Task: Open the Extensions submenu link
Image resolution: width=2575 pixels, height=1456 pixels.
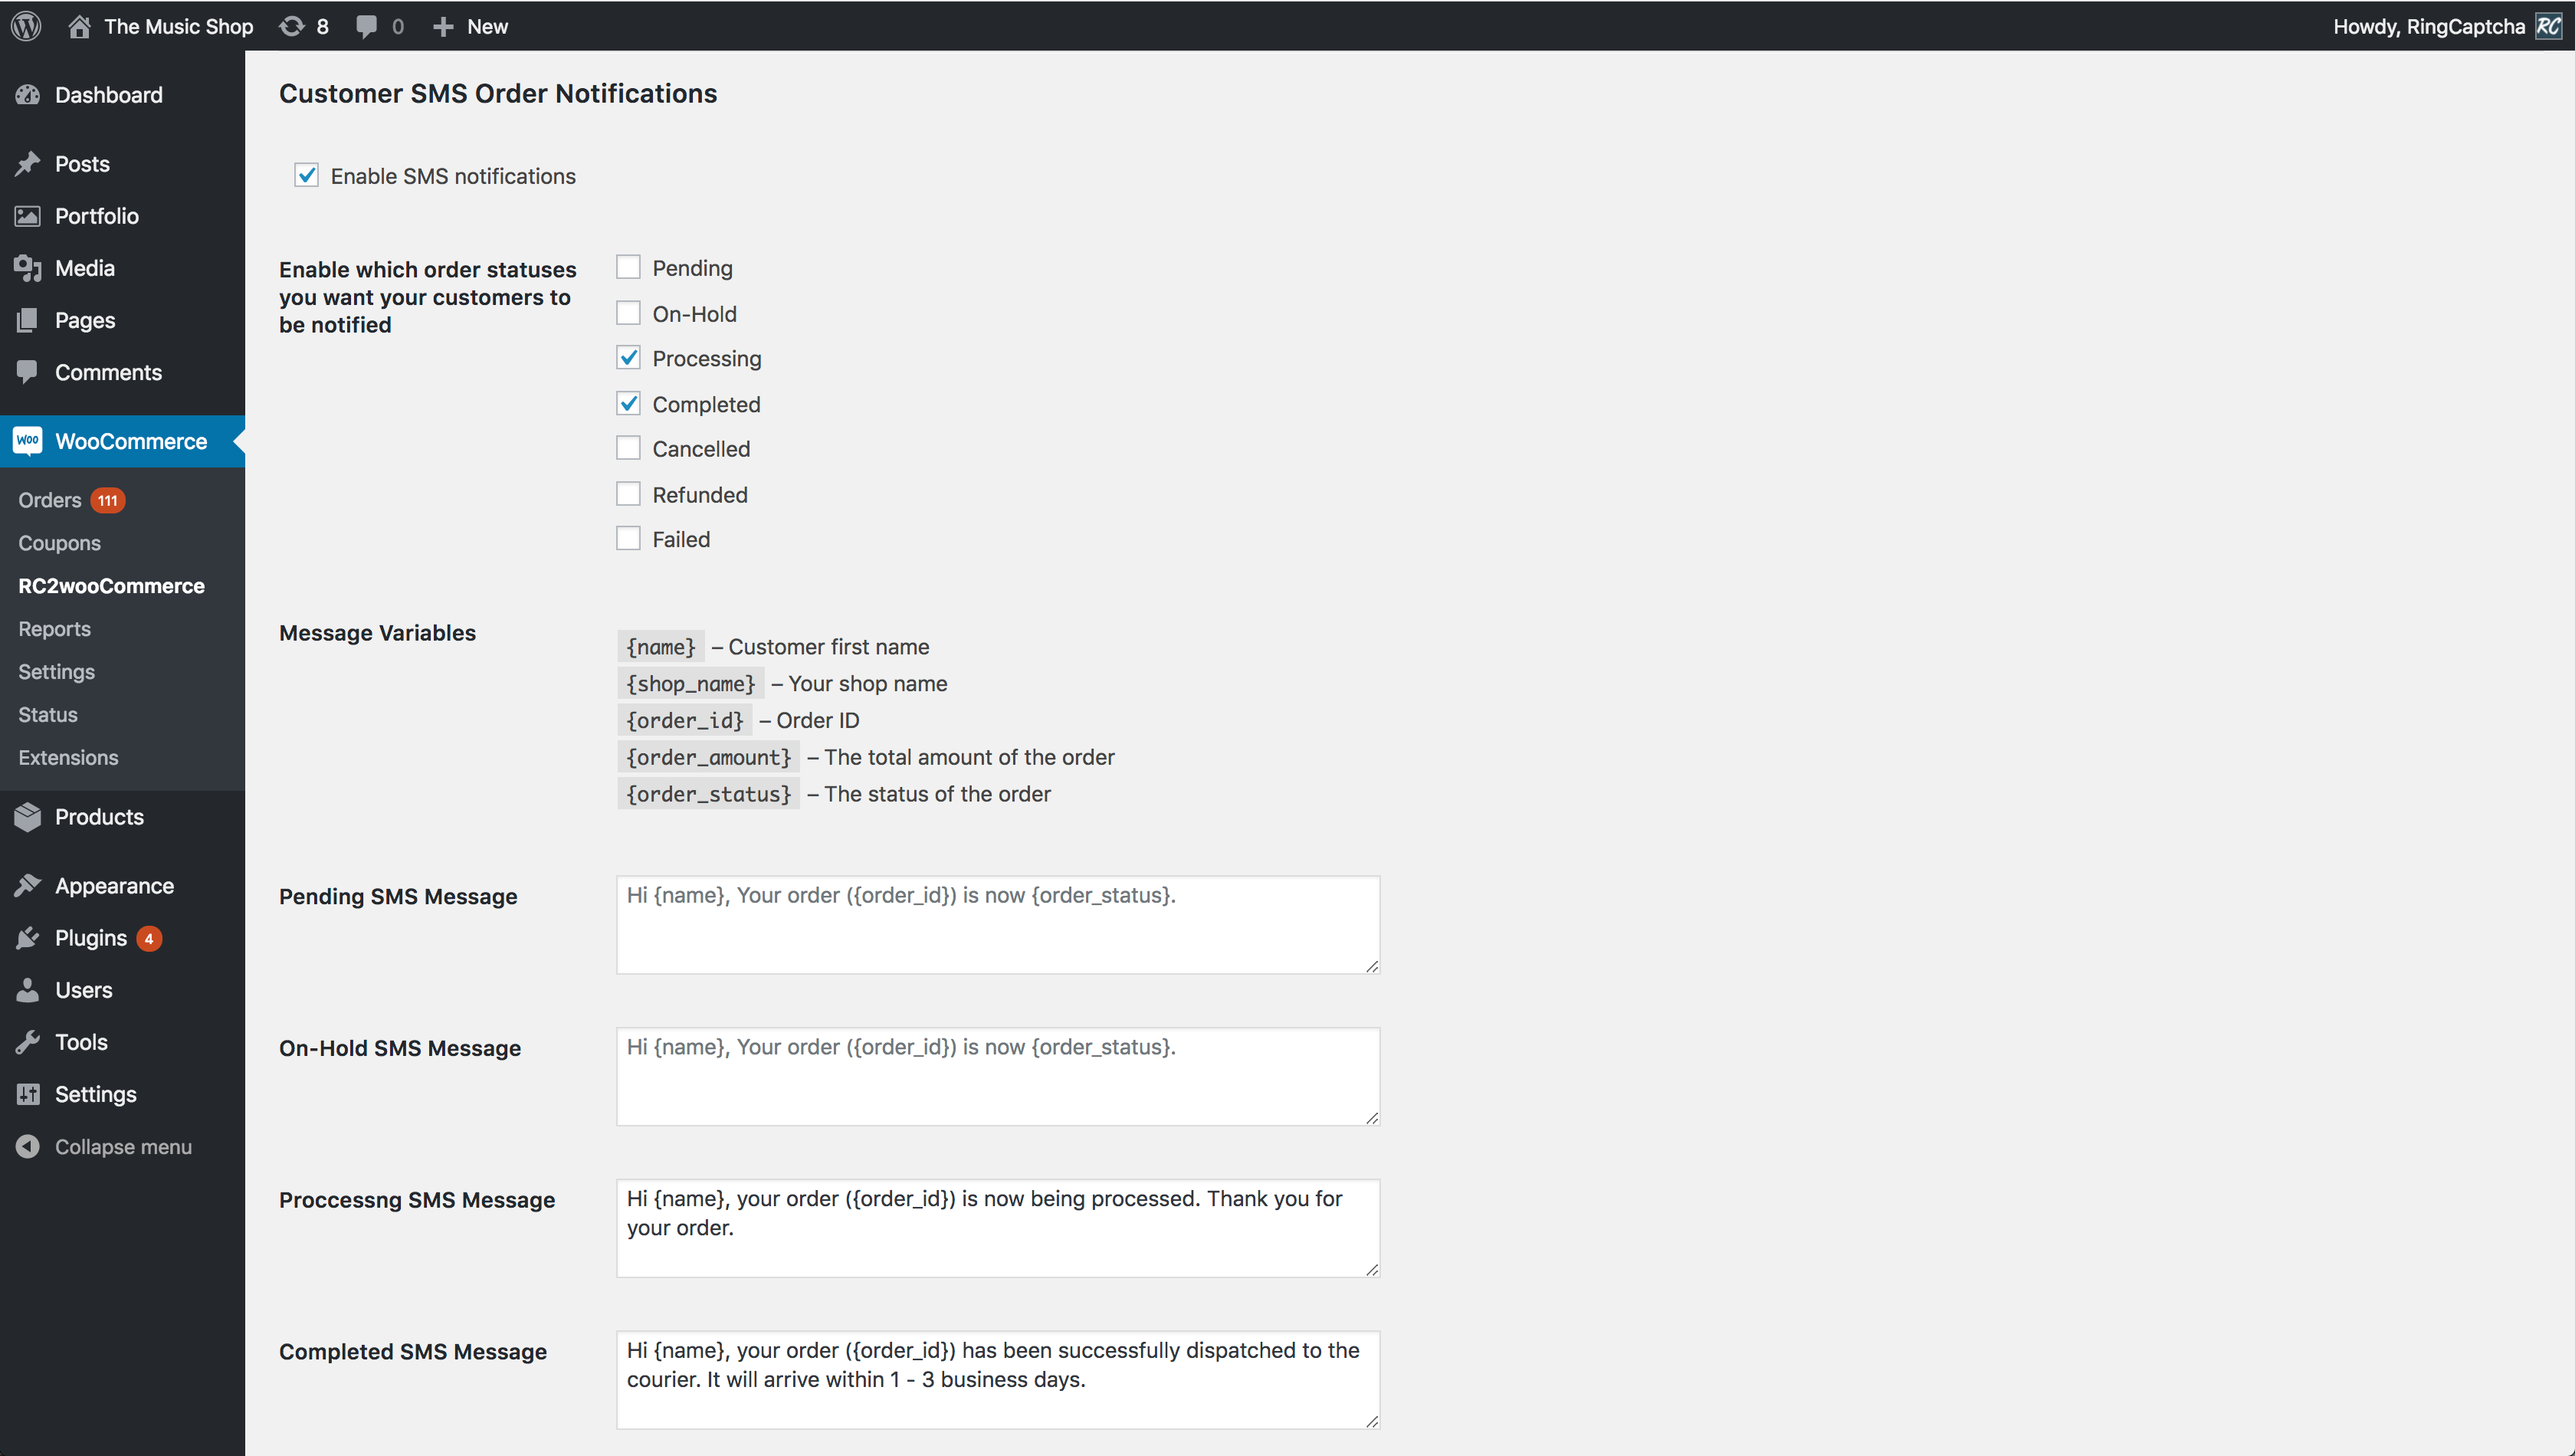Action: coord(68,758)
